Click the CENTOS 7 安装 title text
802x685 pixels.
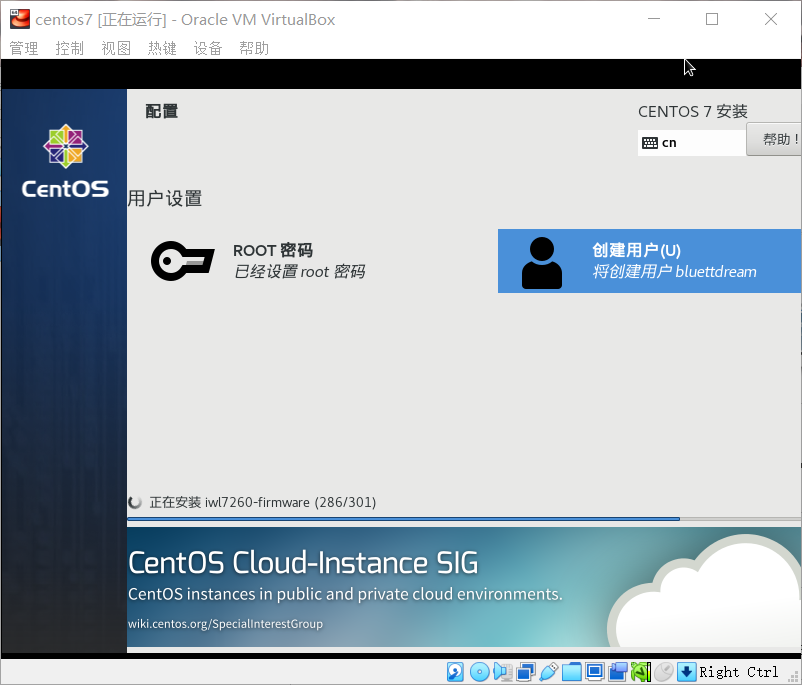[x=693, y=111]
